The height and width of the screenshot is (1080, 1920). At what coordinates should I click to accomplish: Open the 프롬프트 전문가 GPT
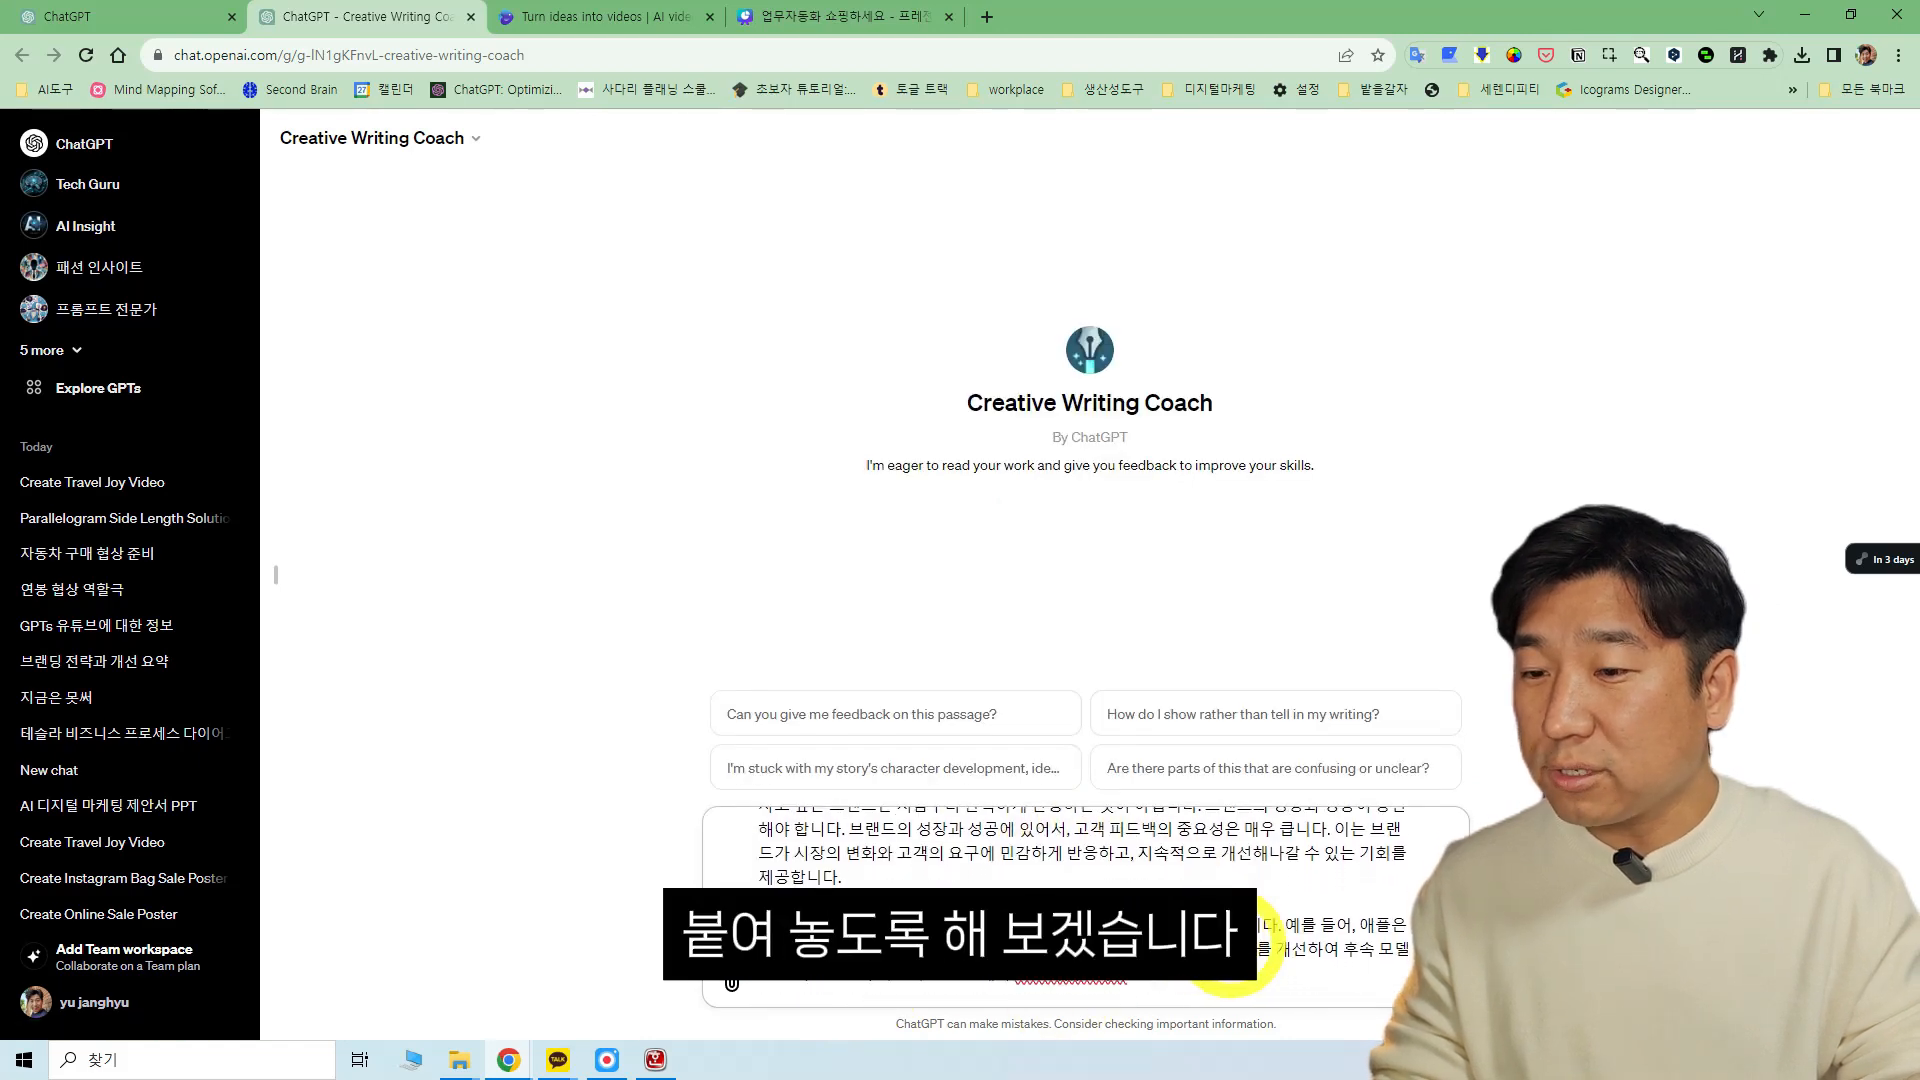(88, 309)
